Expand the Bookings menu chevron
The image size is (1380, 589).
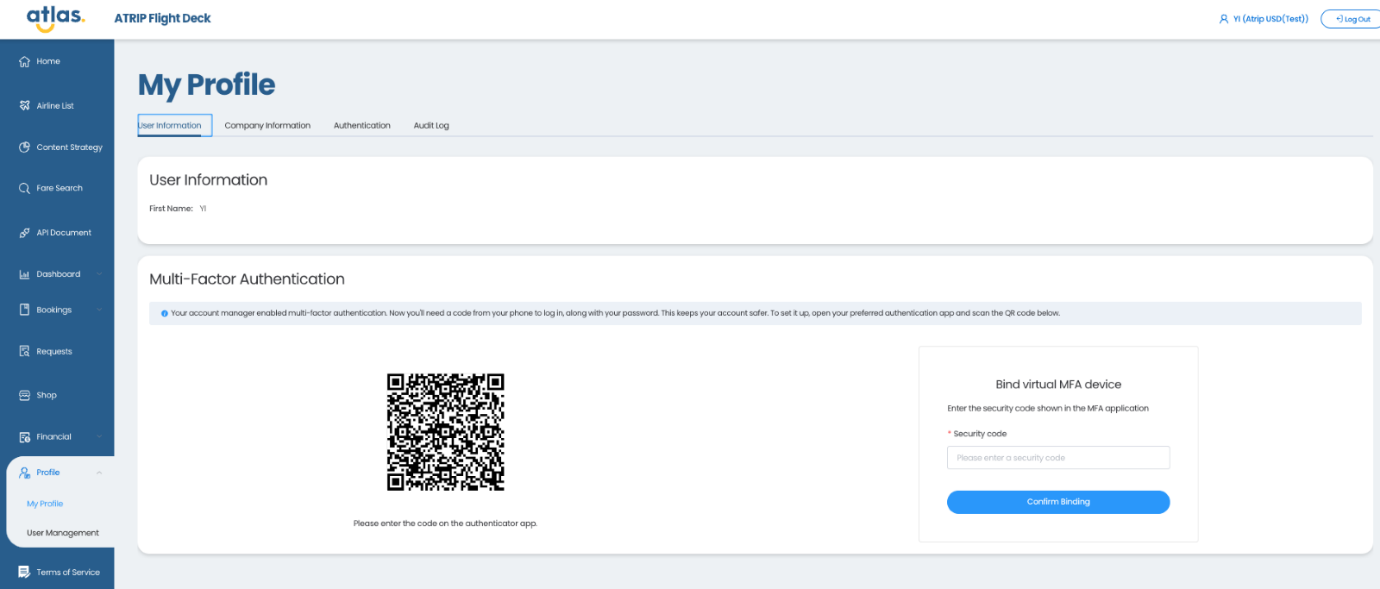[99, 310]
